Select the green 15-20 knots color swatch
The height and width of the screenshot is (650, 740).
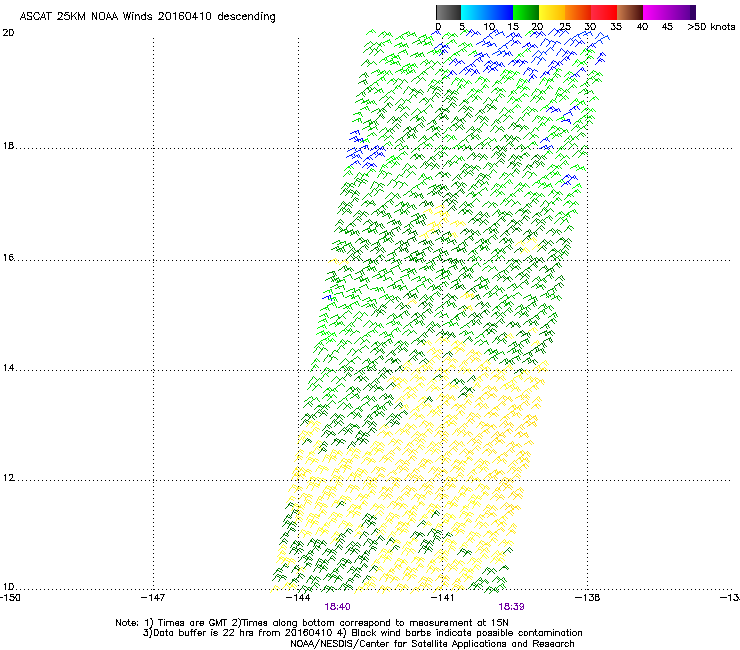[526, 12]
